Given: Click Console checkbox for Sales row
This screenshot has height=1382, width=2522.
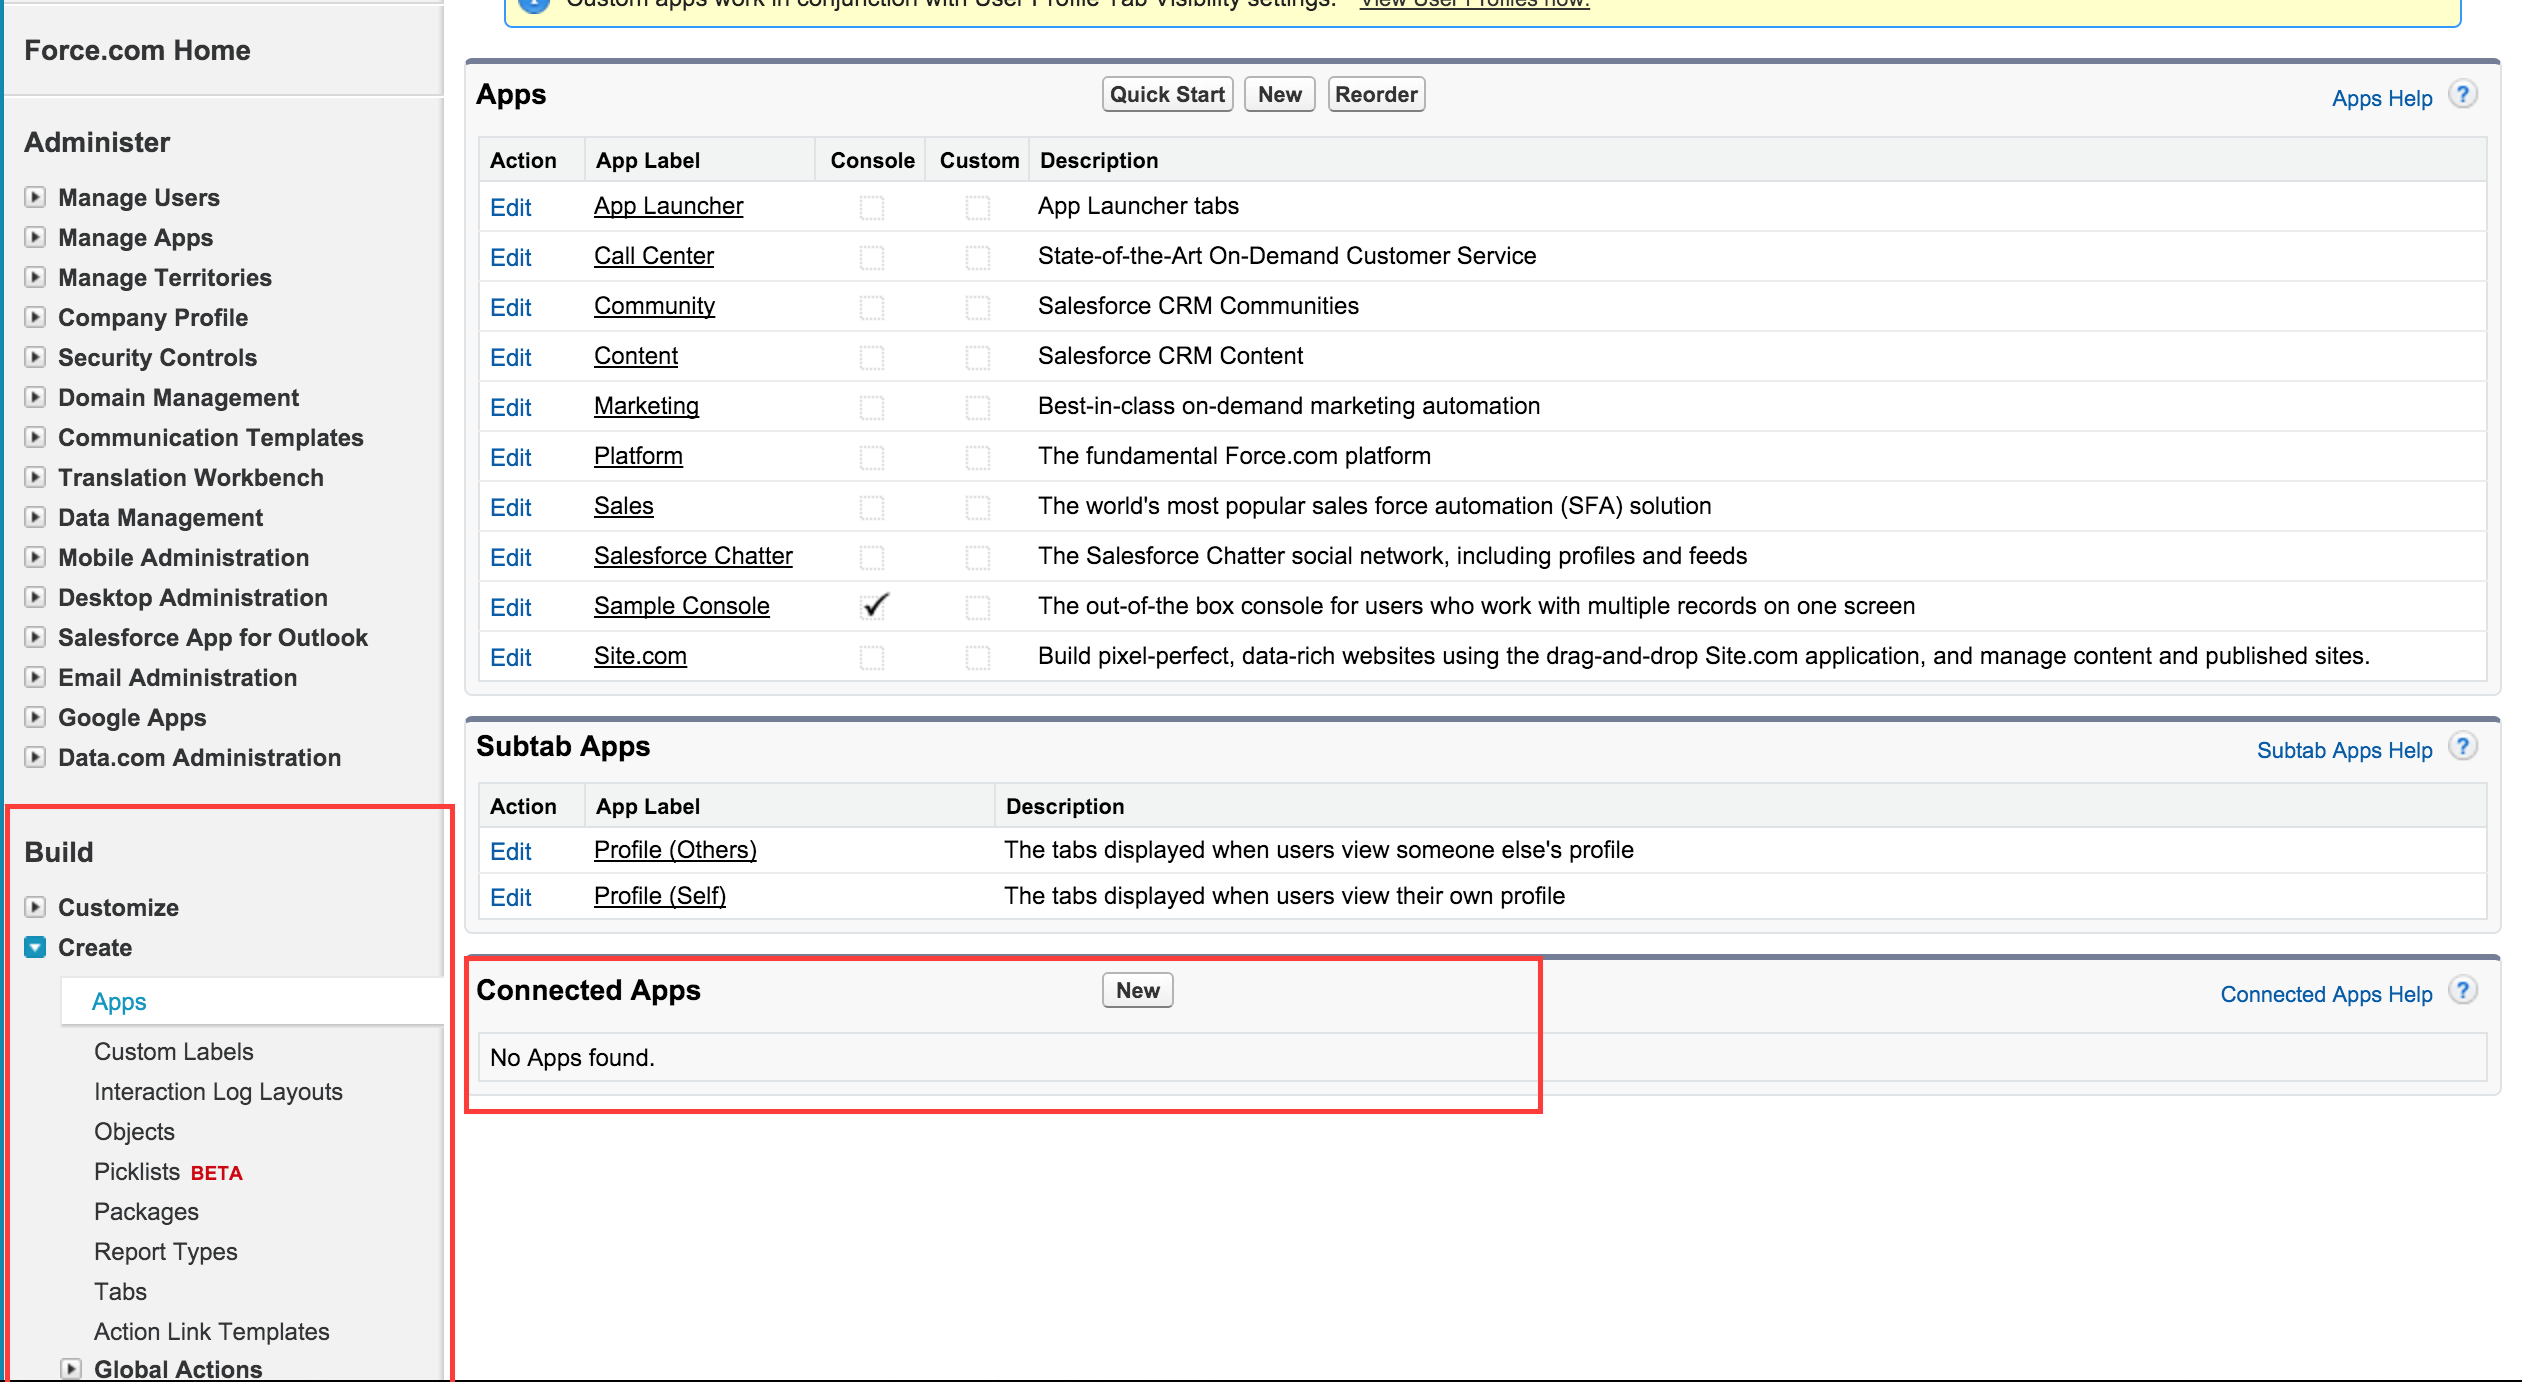Looking at the screenshot, I should coord(872,507).
